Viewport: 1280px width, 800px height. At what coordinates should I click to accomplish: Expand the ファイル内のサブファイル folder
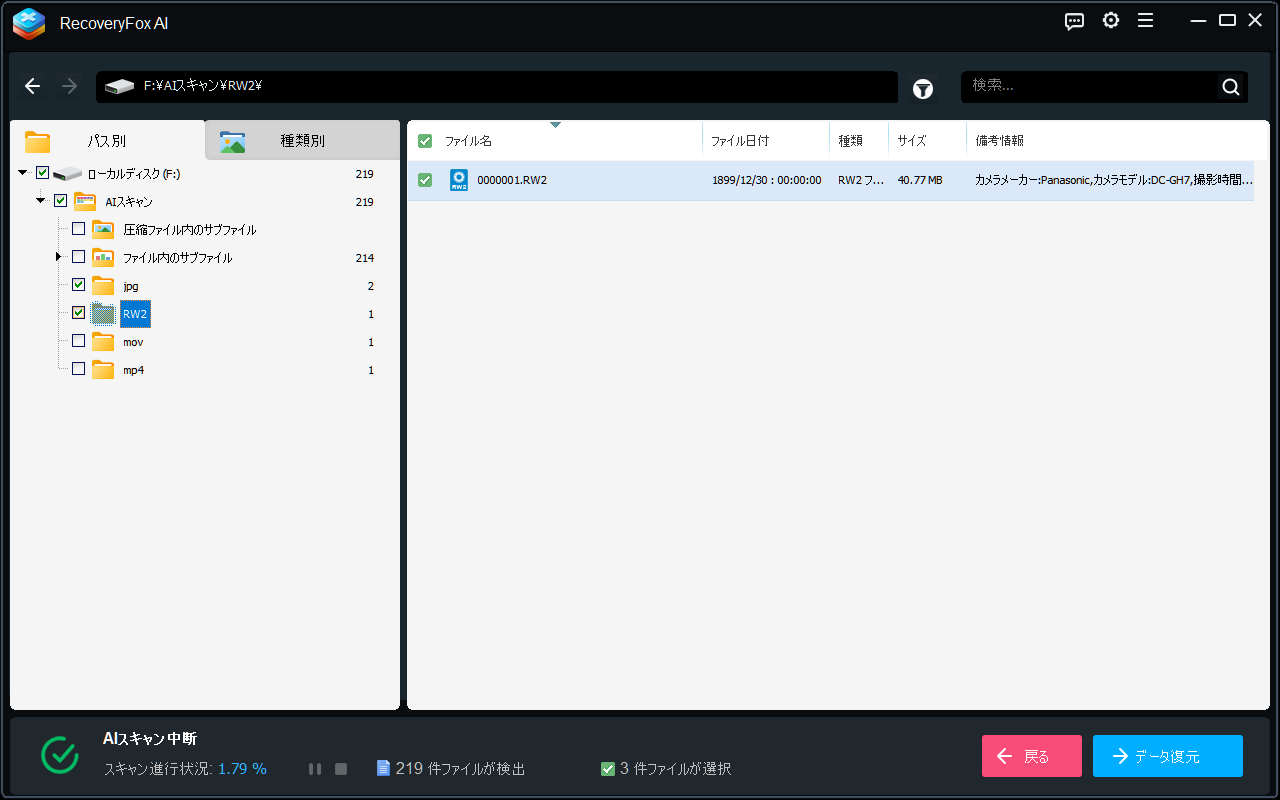59,257
